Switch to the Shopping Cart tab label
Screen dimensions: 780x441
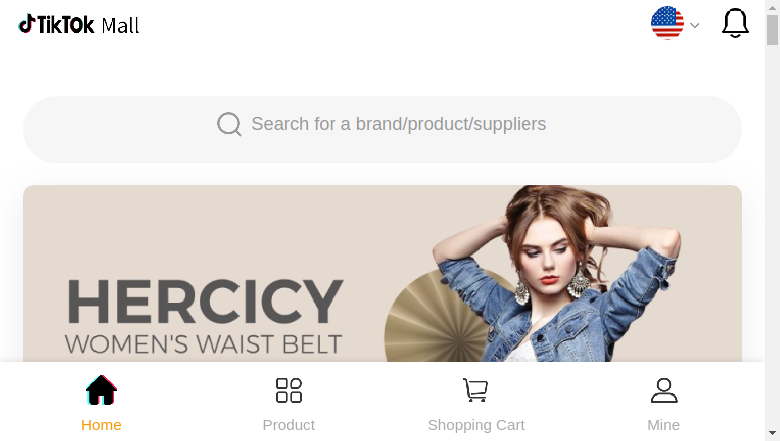(x=476, y=425)
